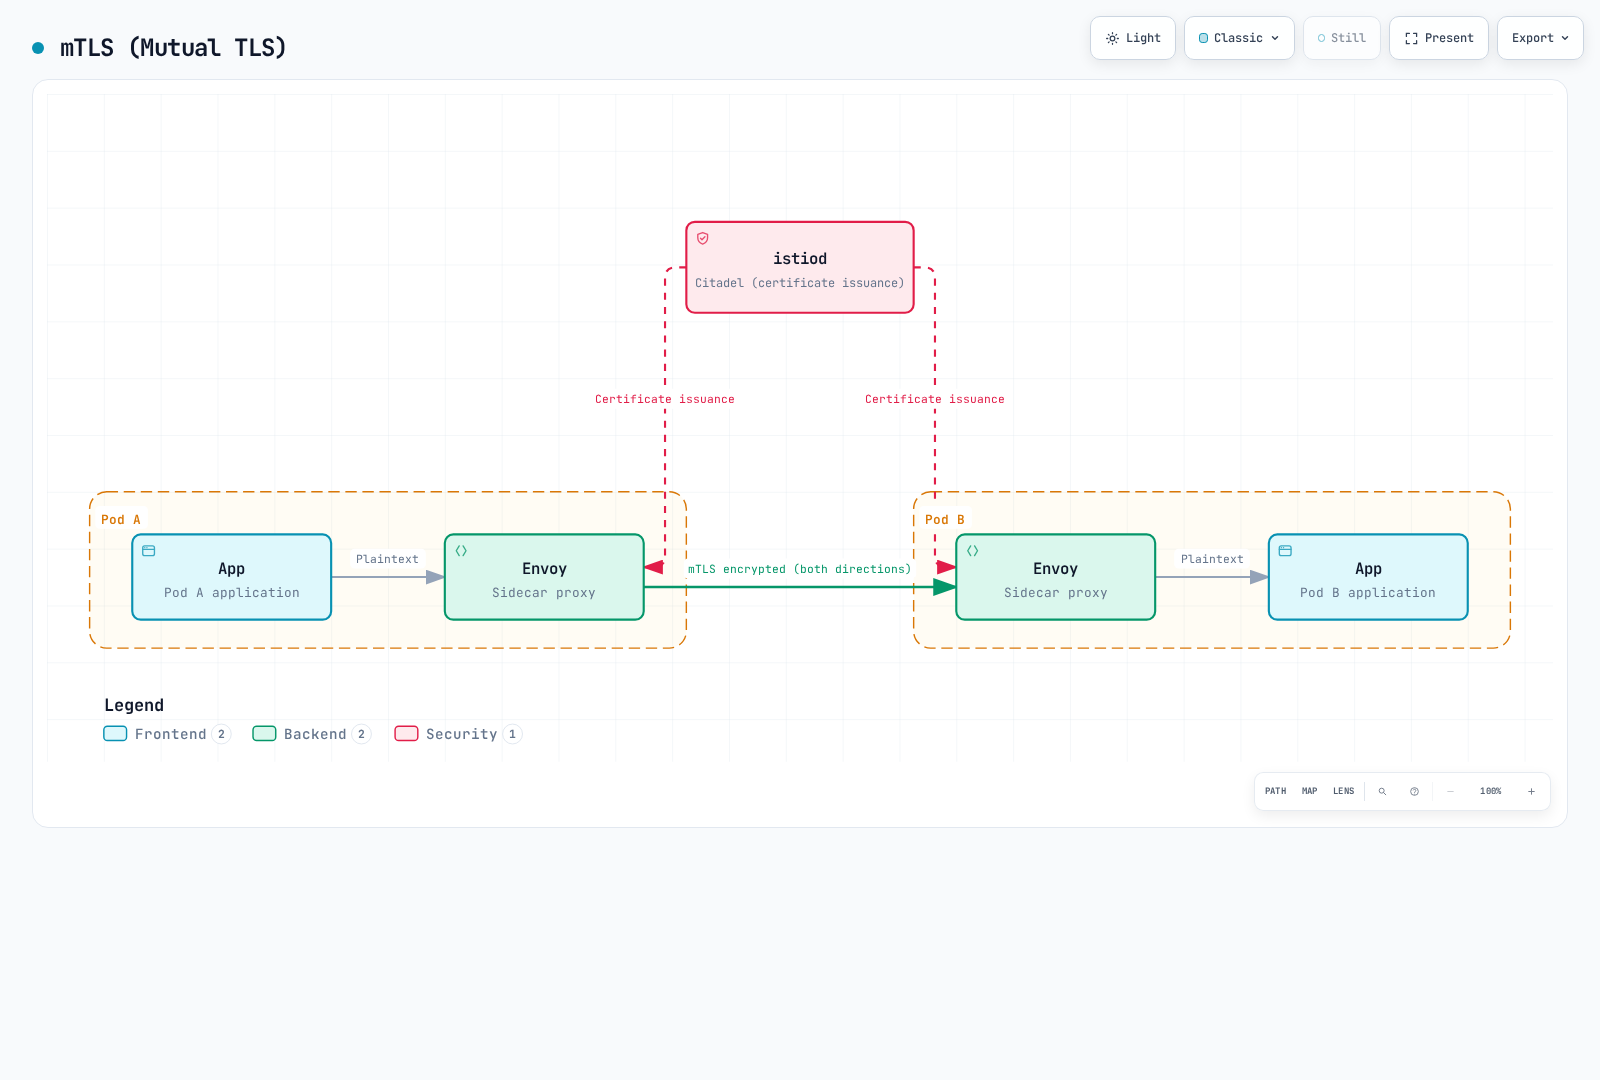Toggle the Still animation button
Screen dimensions: 1600x1080
coord(1342,38)
